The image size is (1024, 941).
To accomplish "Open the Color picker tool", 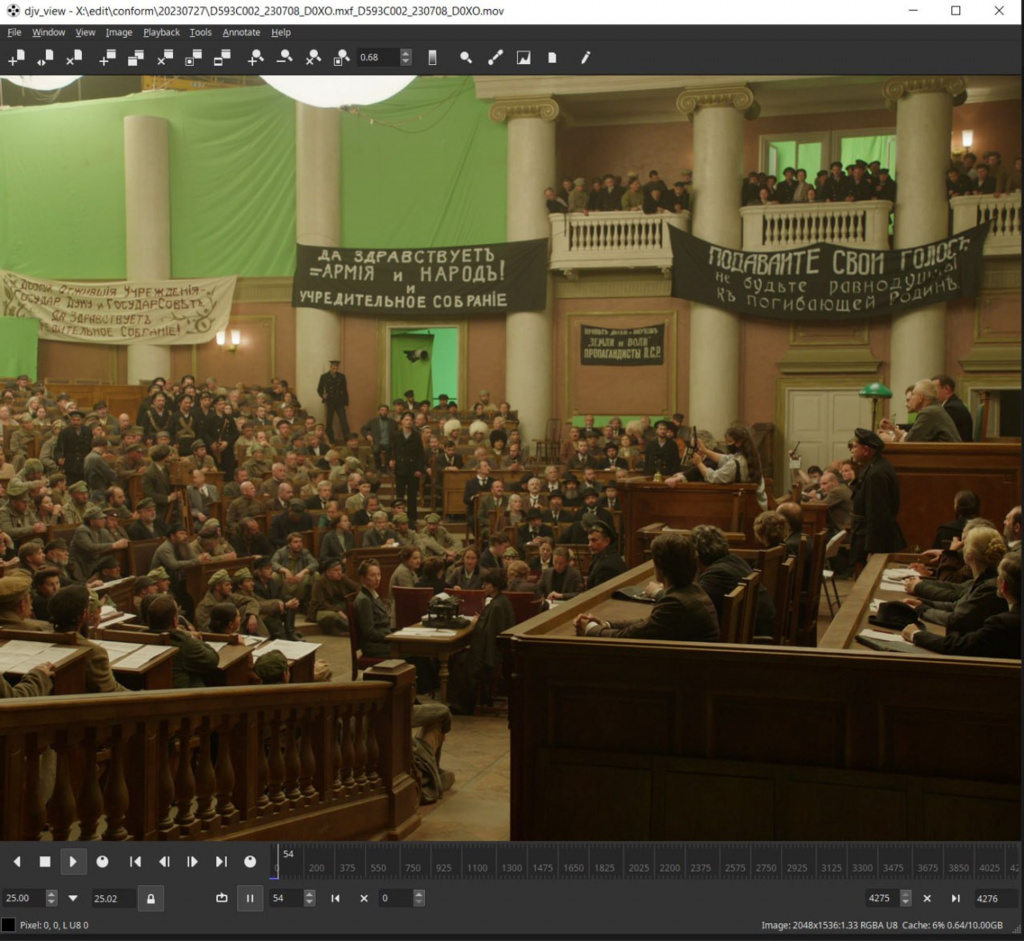I will pyautogui.click(x=495, y=58).
